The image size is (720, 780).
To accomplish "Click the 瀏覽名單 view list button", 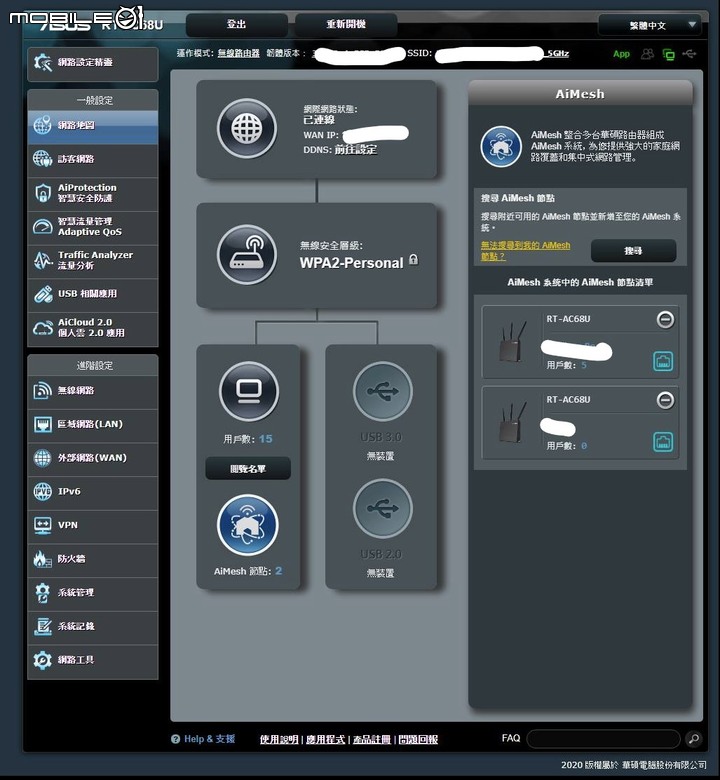I will [x=248, y=469].
